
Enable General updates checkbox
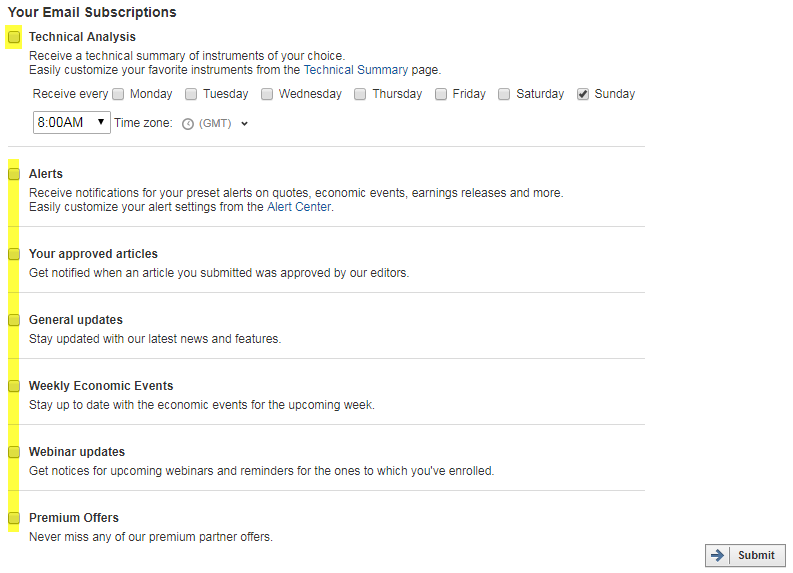[14, 320]
